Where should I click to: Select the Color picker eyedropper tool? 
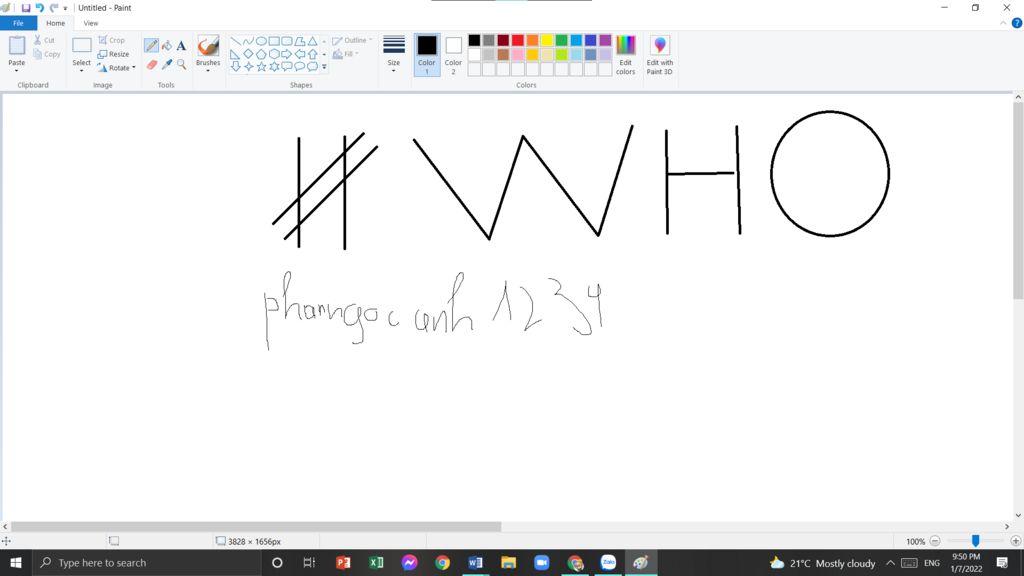point(167,64)
